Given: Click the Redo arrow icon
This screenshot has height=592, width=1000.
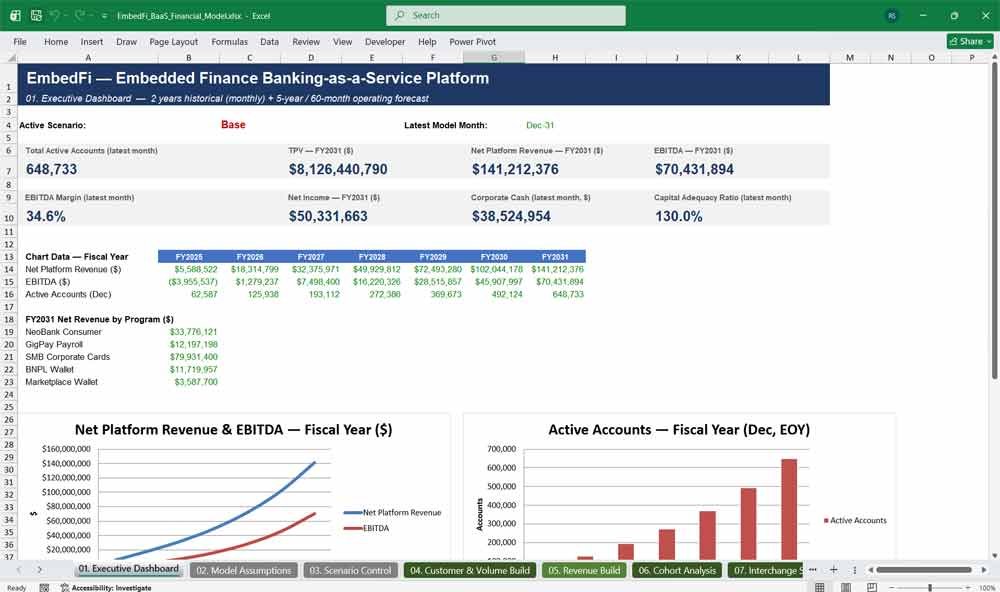Looking at the screenshot, I should point(79,15).
